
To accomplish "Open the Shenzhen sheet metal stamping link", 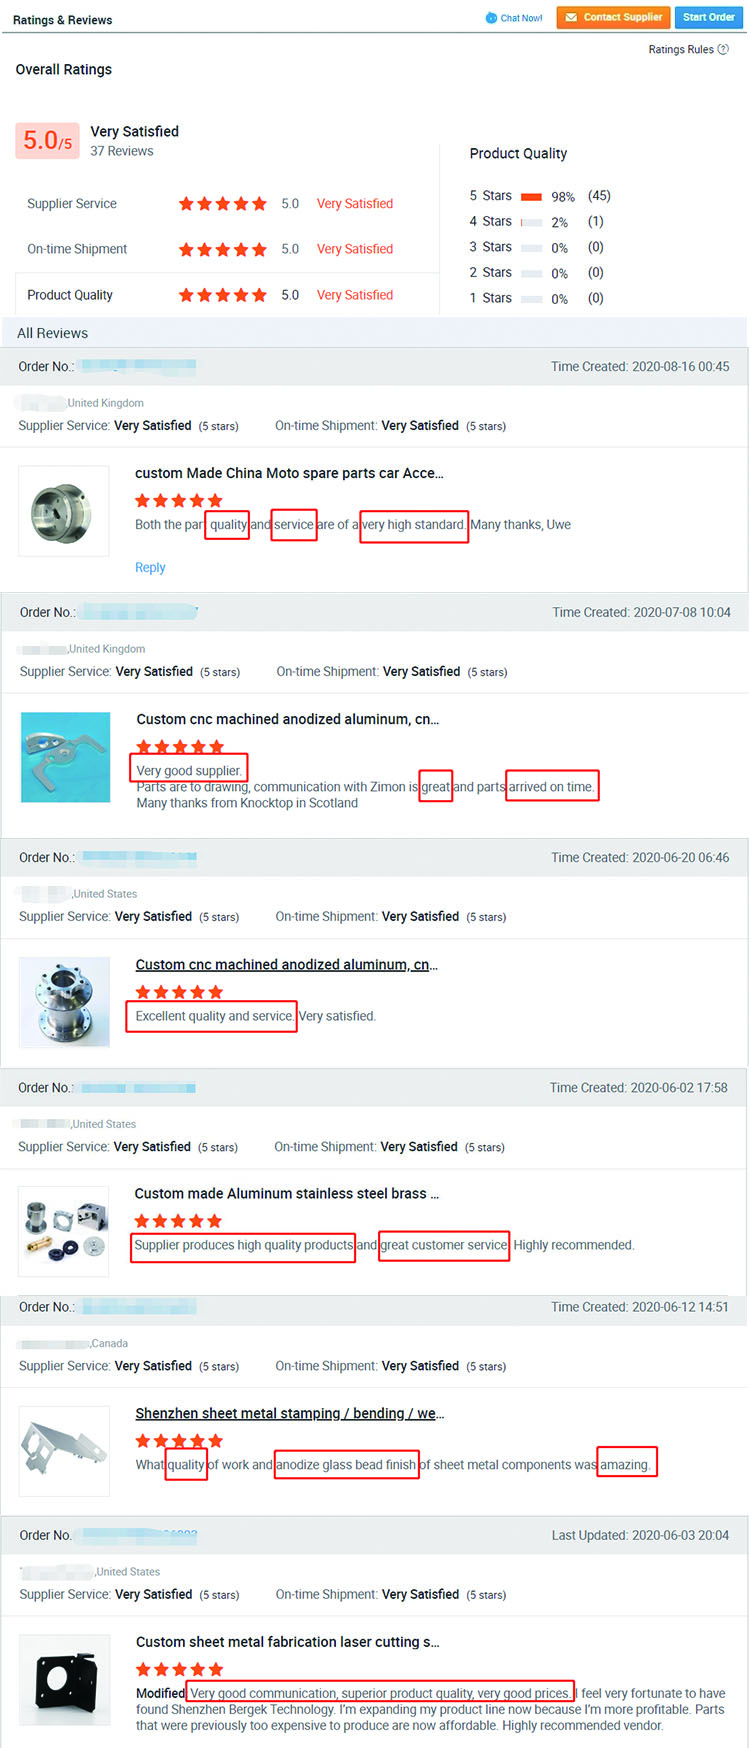I will [x=290, y=1413].
